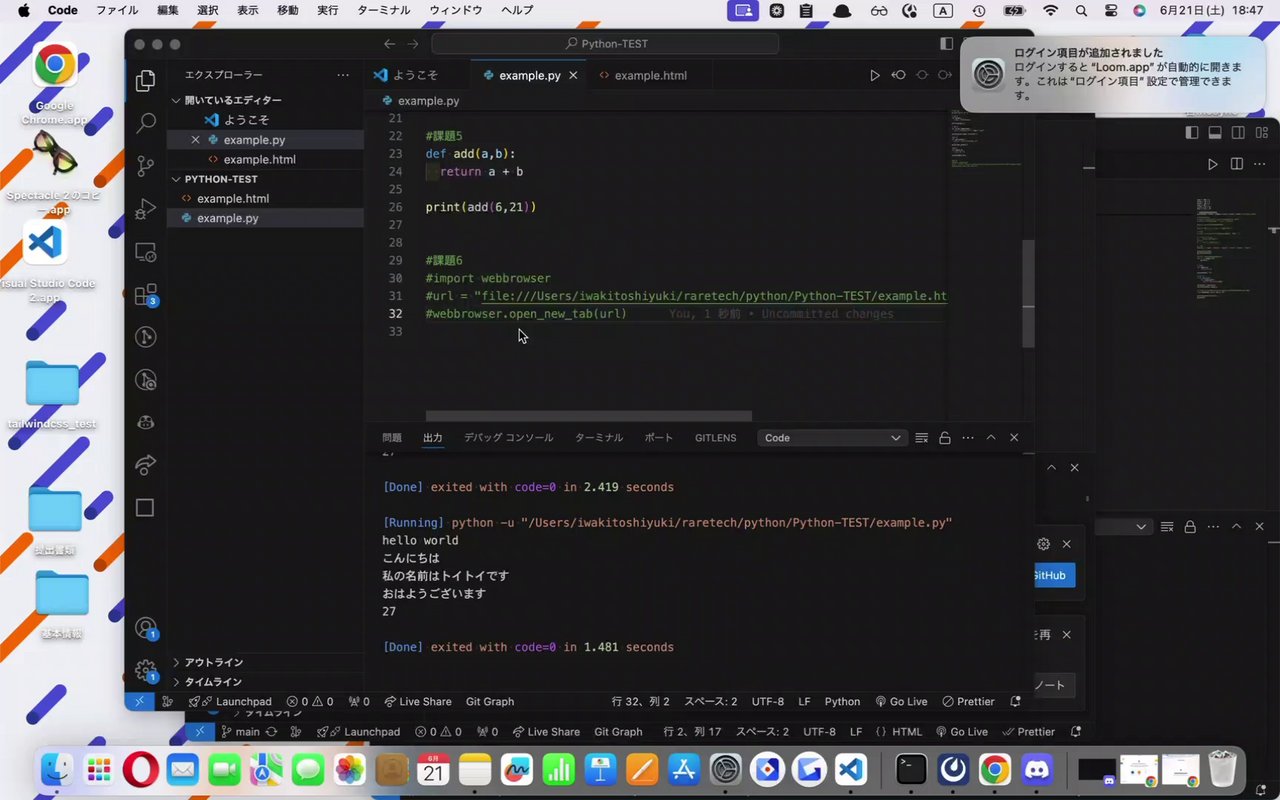The image size is (1280, 800).
Task: Open the Visual Studio Code icon in the Dock
Action: tap(851, 770)
